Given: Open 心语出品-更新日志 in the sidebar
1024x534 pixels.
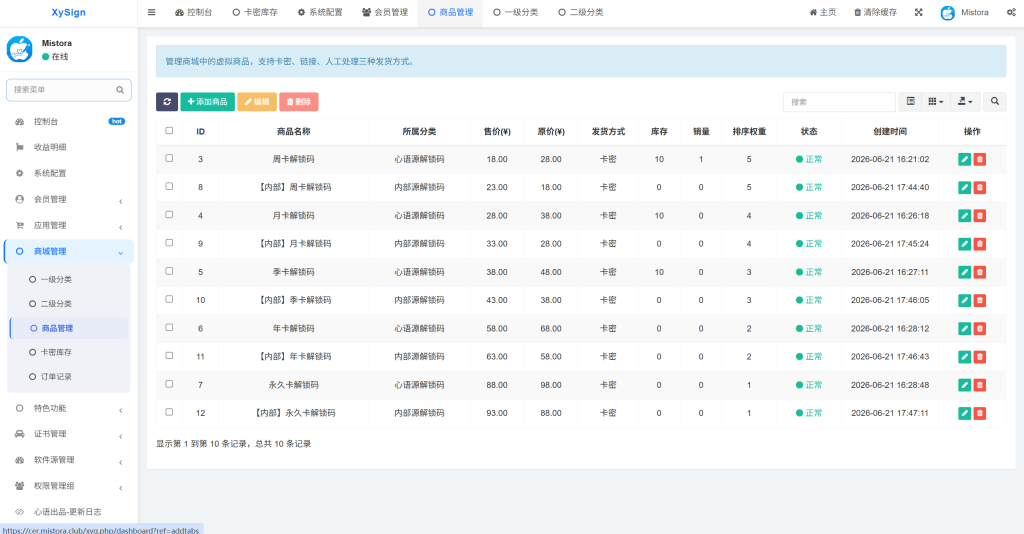Looking at the screenshot, I should click(69, 512).
